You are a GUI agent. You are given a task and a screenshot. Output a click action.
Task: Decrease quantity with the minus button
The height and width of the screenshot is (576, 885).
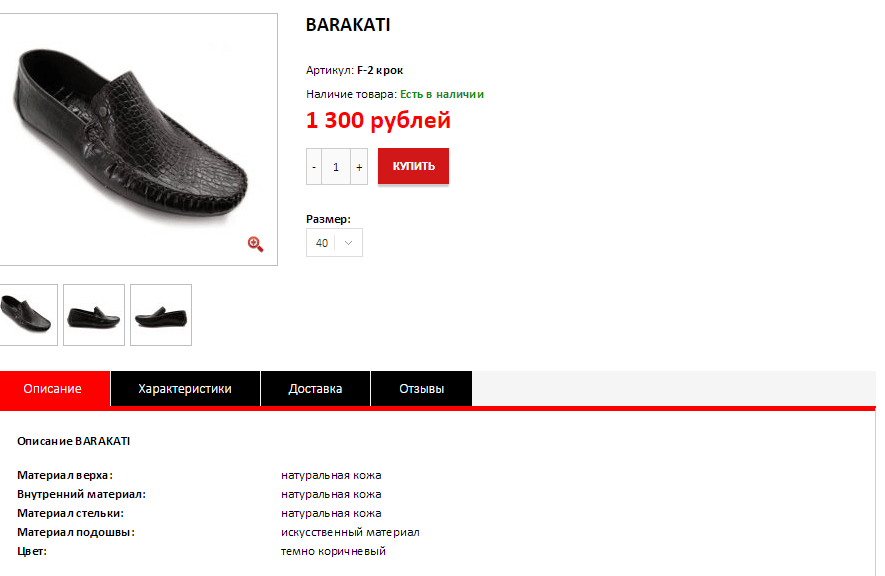pyautogui.click(x=314, y=166)
